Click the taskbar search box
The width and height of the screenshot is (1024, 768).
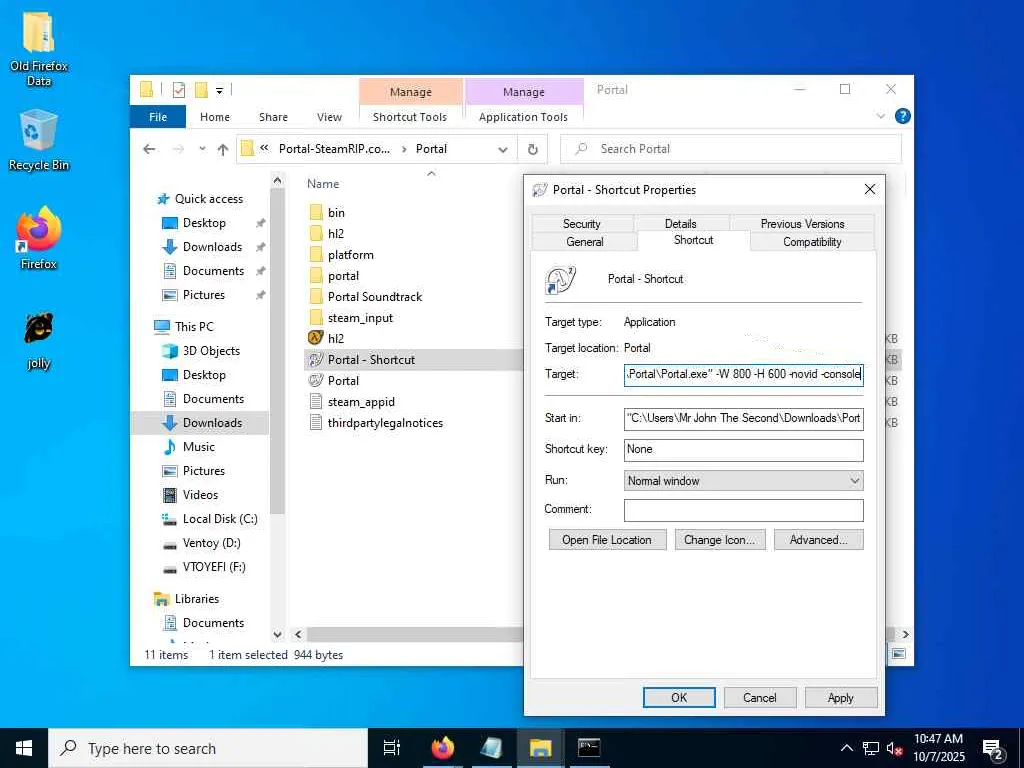208,748
